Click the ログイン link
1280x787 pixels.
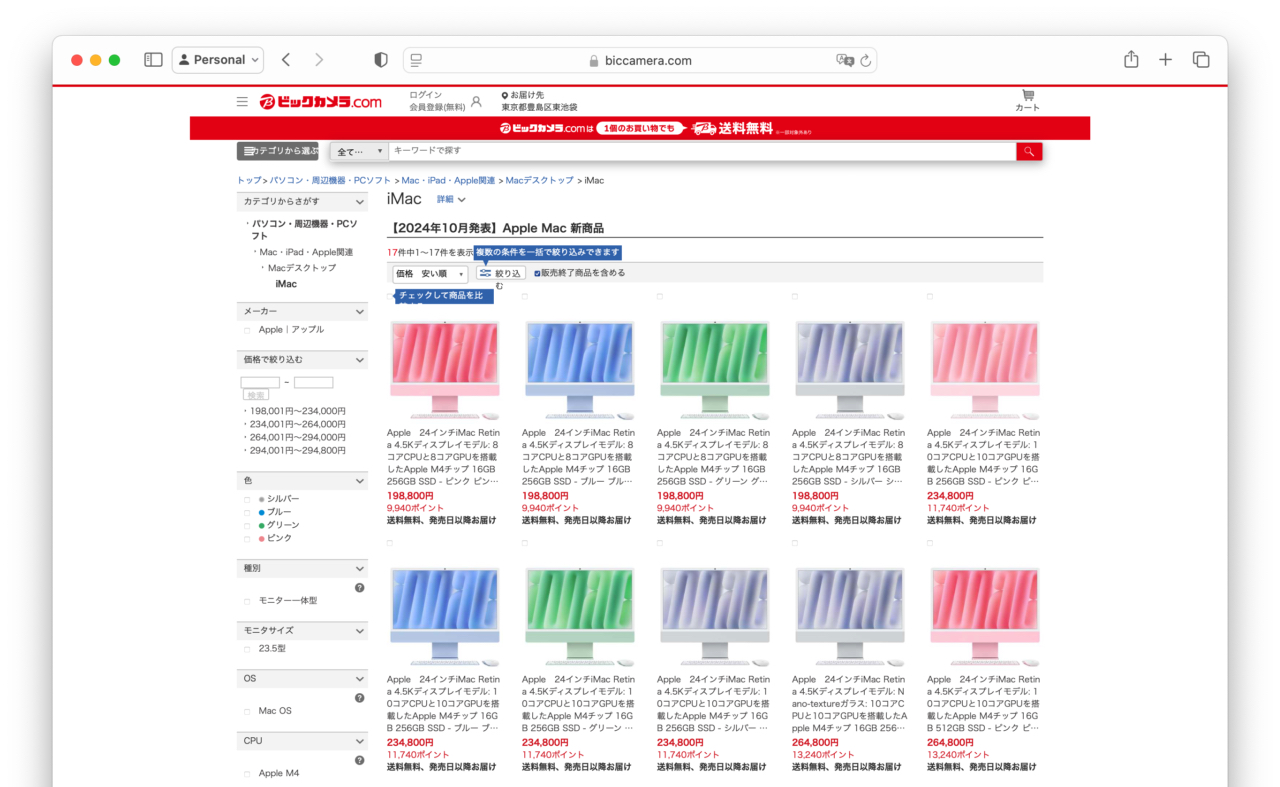point(425,95)
